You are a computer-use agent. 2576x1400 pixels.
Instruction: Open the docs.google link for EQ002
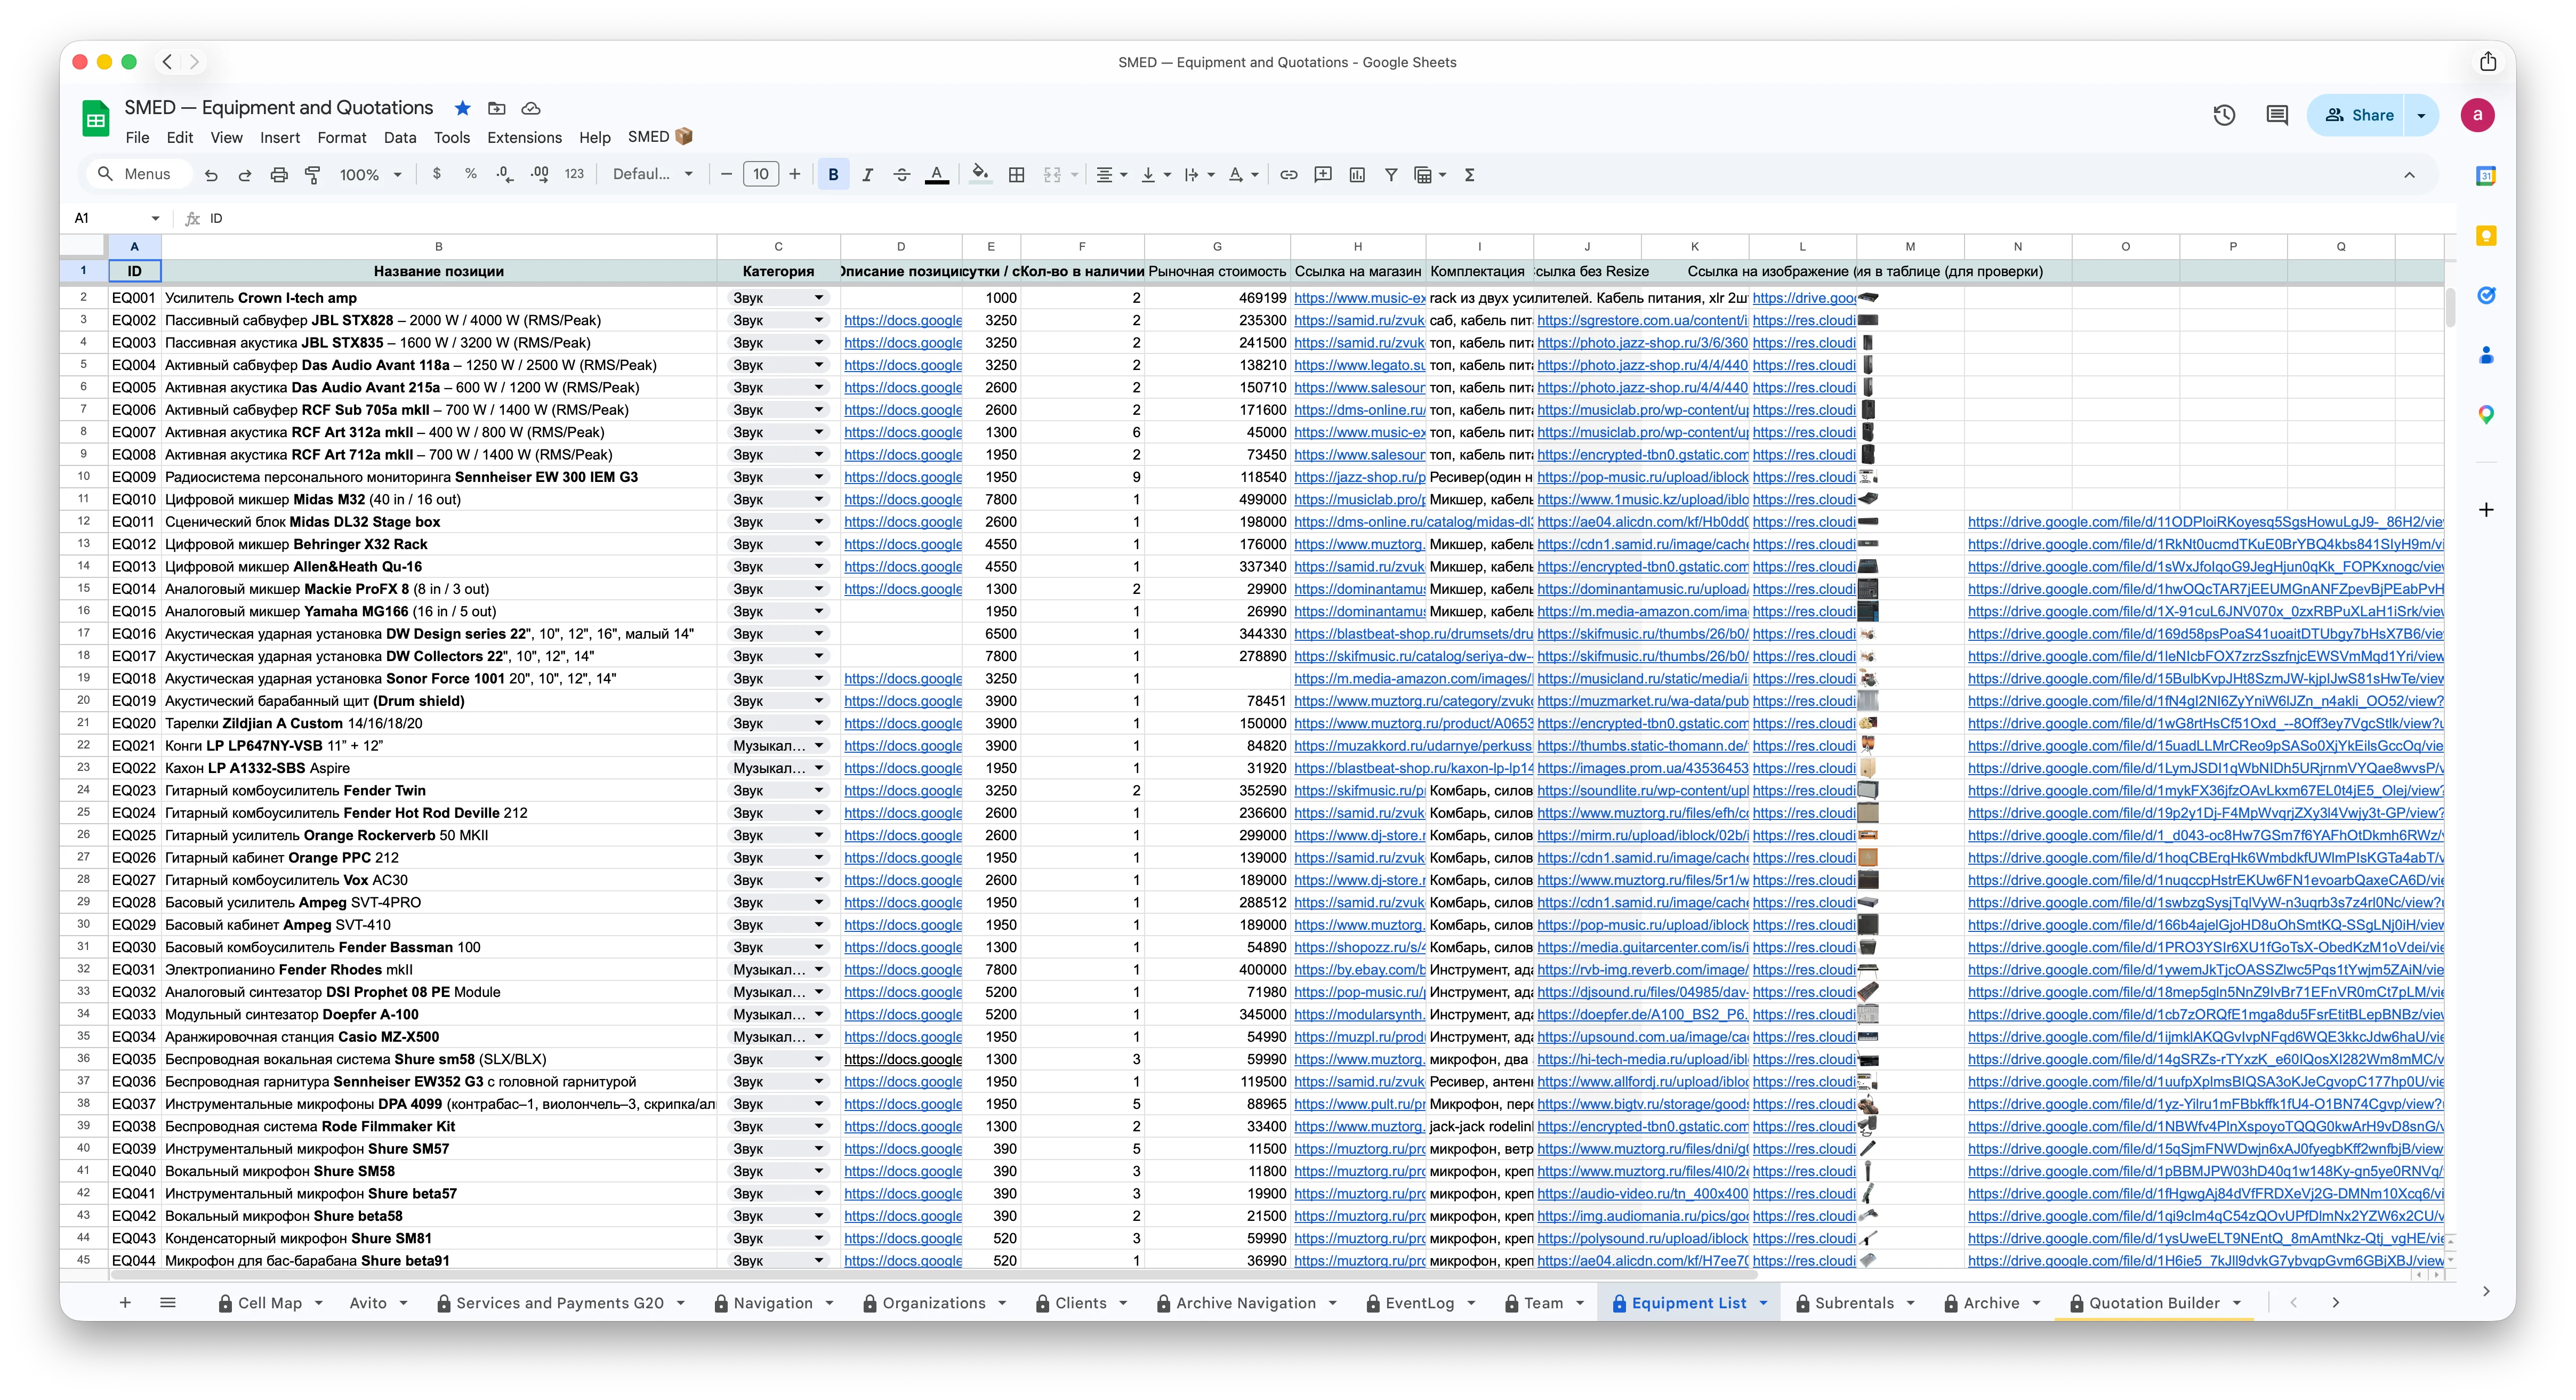[902, 321]
